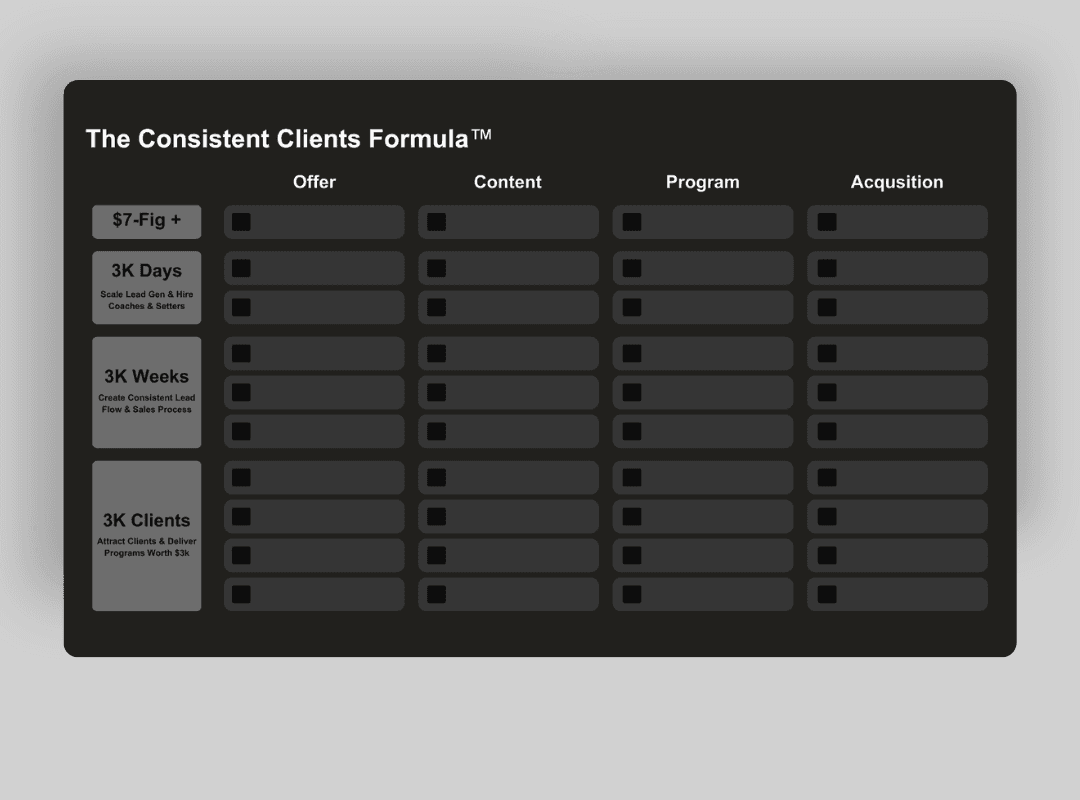Screen dimensions: 1080x800
Task: Check the first 3K Days Content checkbox
Action: 437,268
